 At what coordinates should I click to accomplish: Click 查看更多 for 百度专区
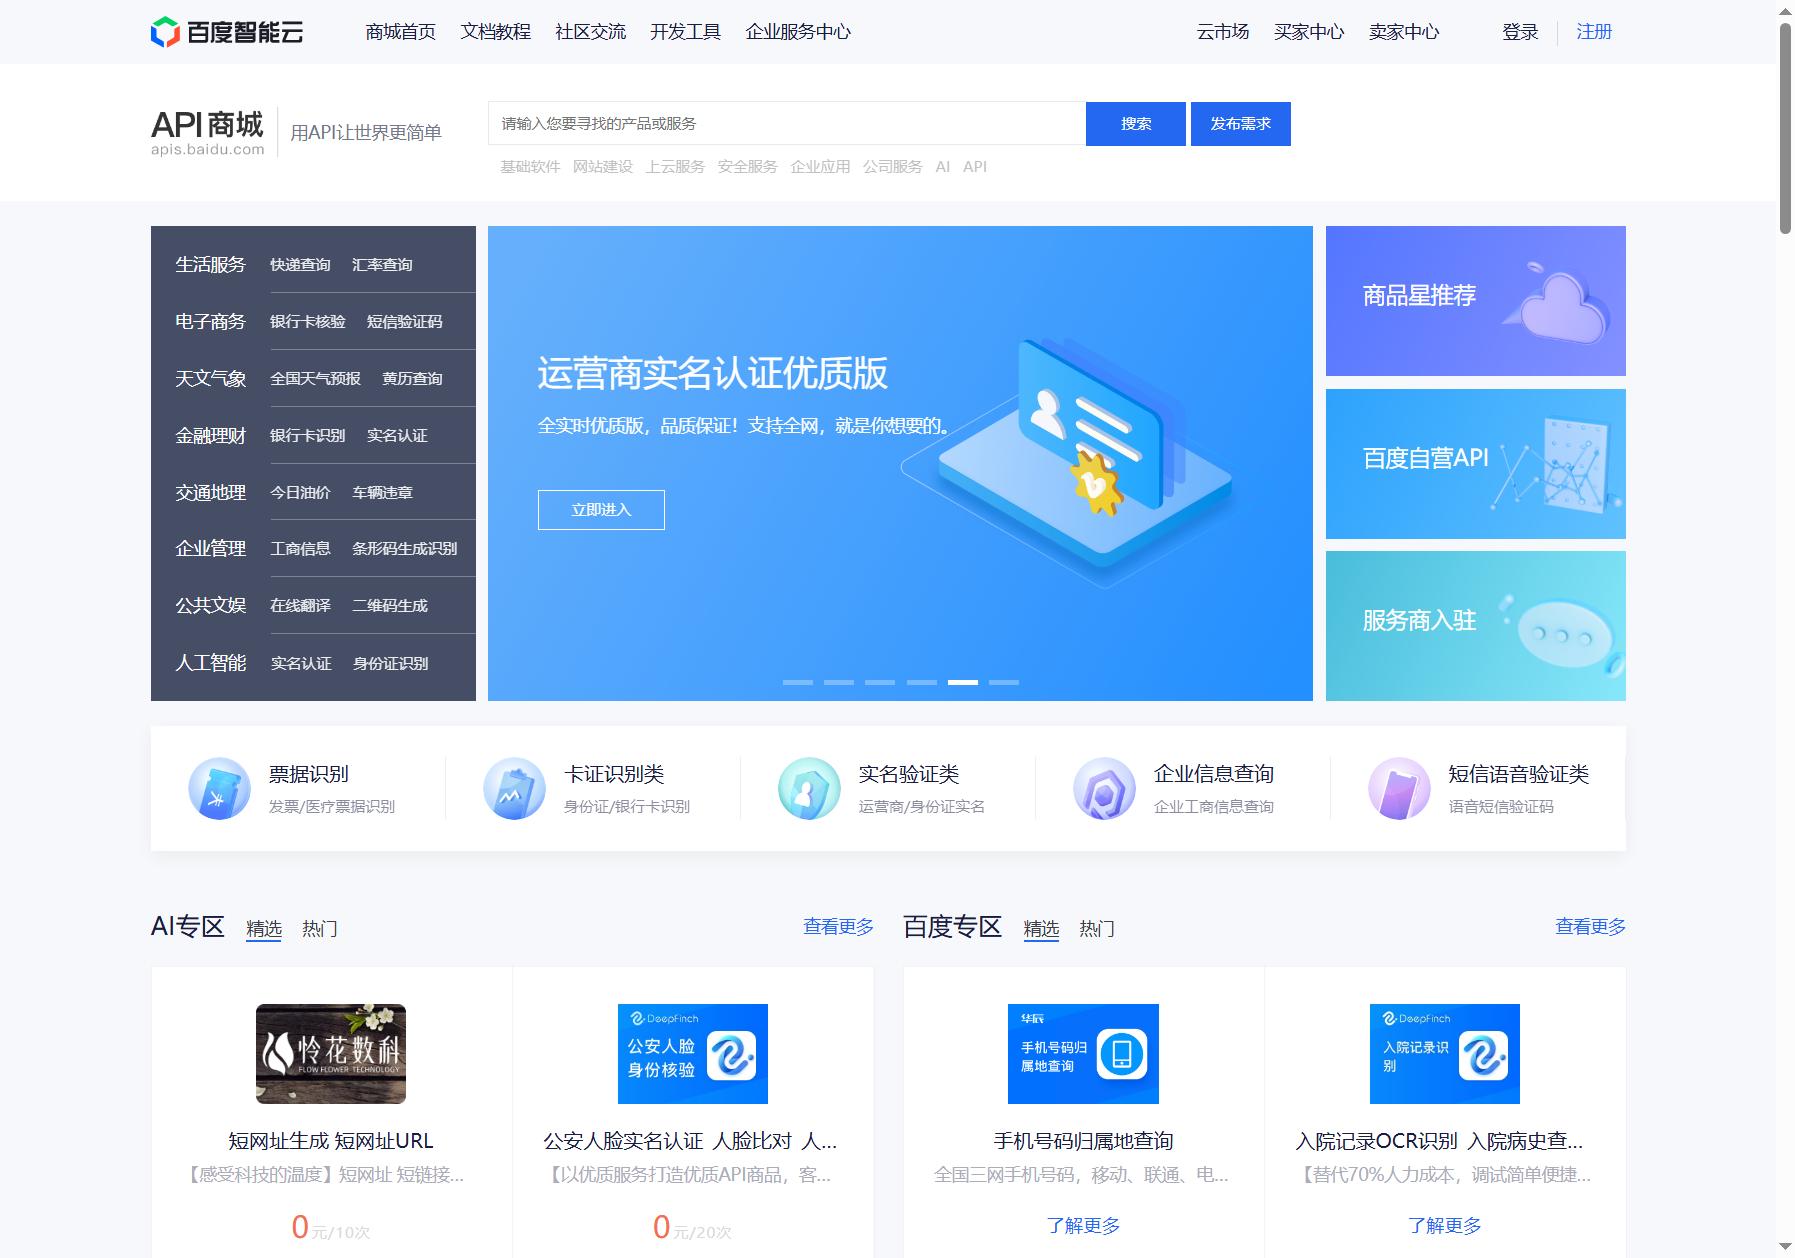coord(1590,927)
